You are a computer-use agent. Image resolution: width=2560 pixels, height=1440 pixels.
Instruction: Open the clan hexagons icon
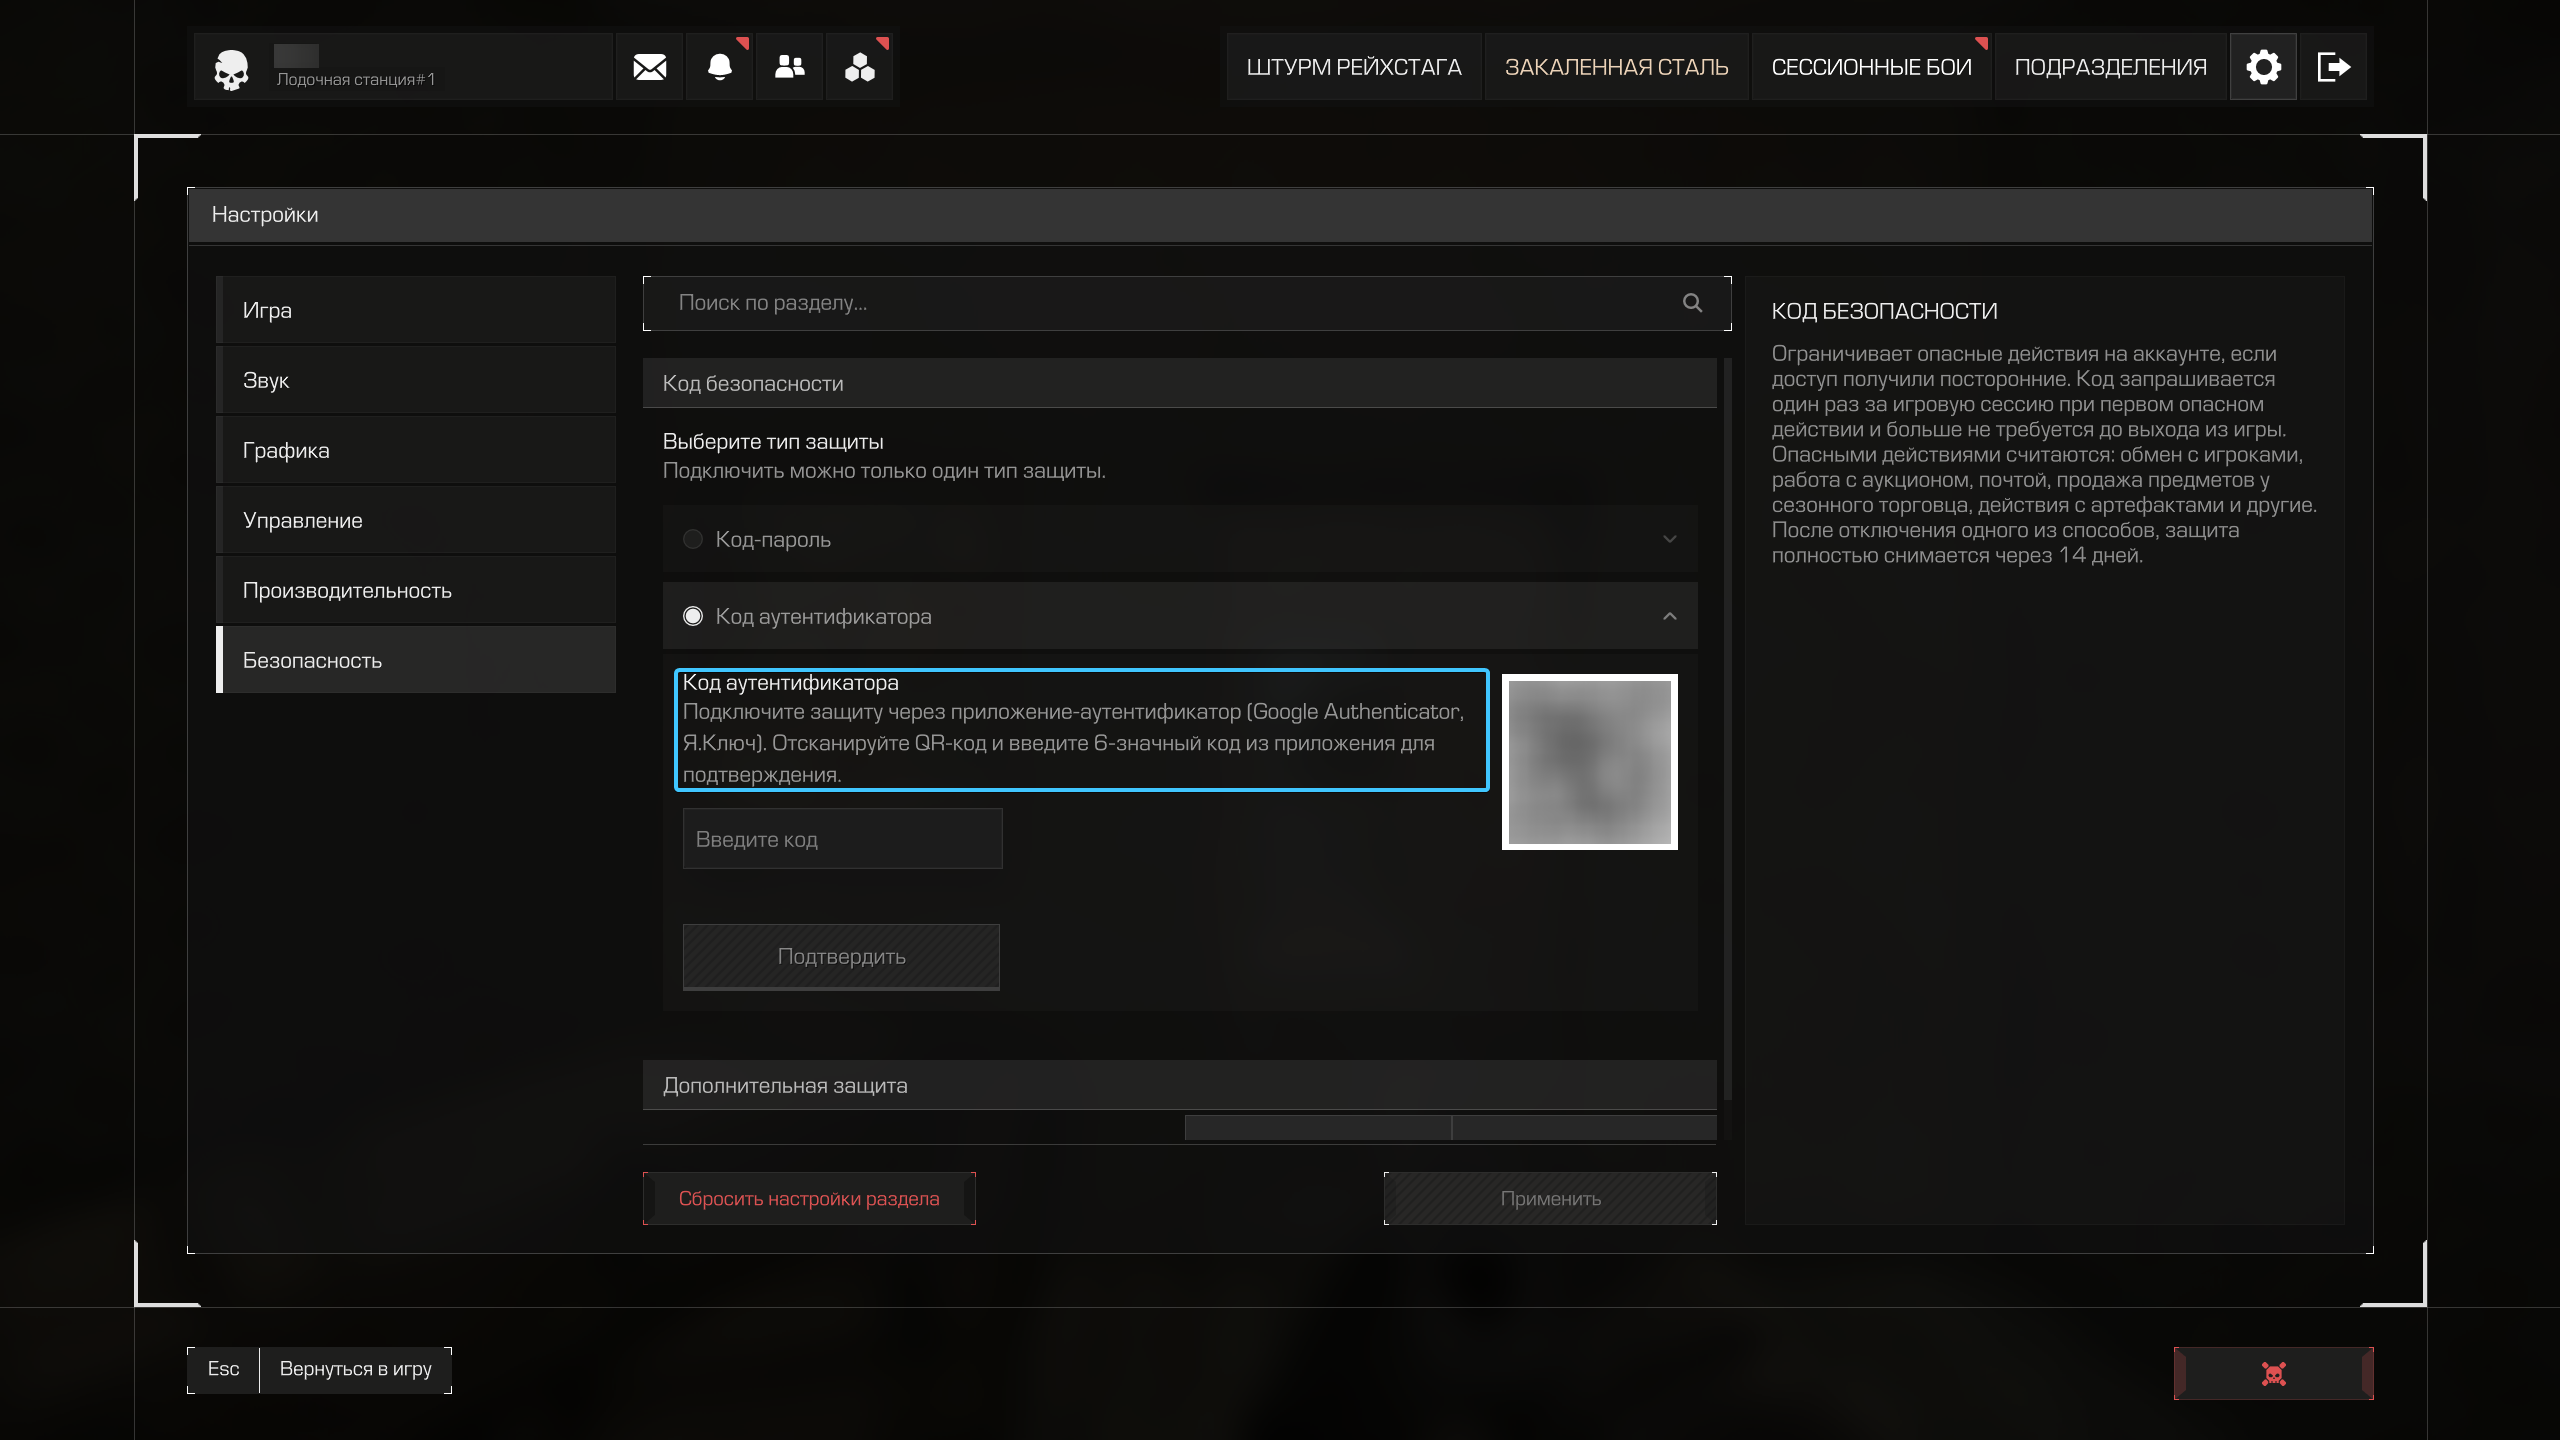859,67
